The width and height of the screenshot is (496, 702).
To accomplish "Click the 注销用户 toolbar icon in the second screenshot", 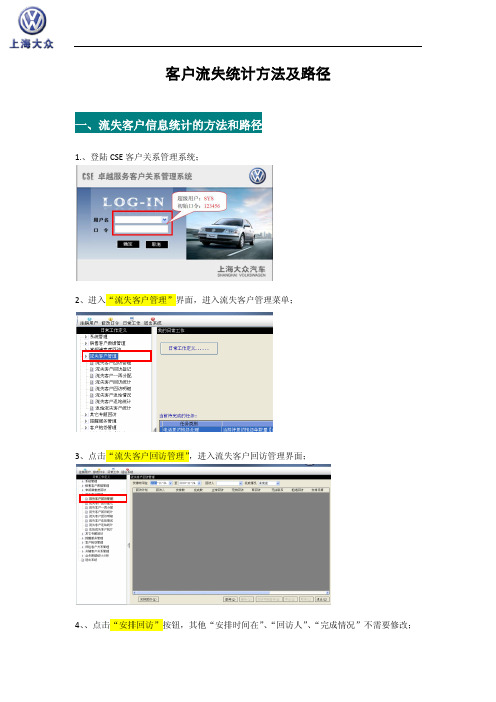I will tap(89, 321).
